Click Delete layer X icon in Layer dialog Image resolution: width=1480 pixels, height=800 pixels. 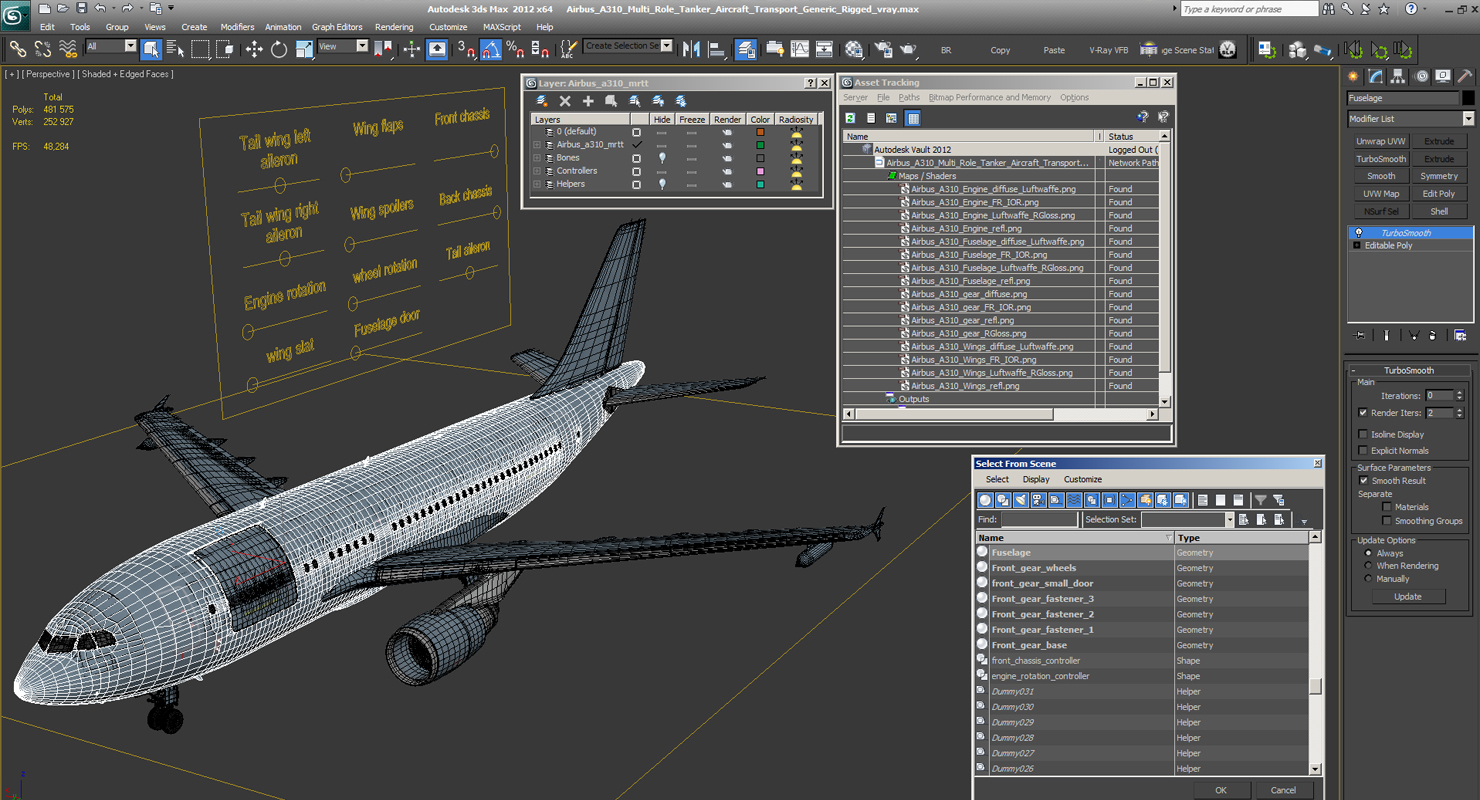(565, 101)
